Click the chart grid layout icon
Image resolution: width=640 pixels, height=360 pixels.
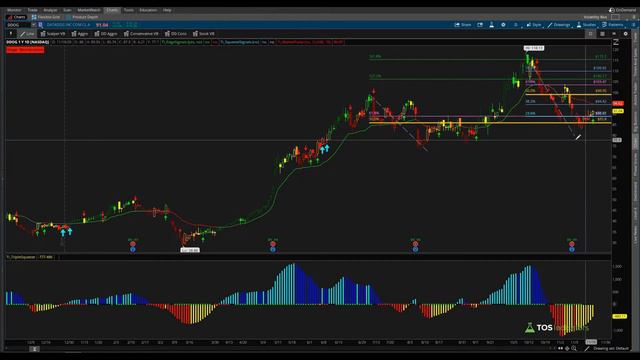(590, 34)
